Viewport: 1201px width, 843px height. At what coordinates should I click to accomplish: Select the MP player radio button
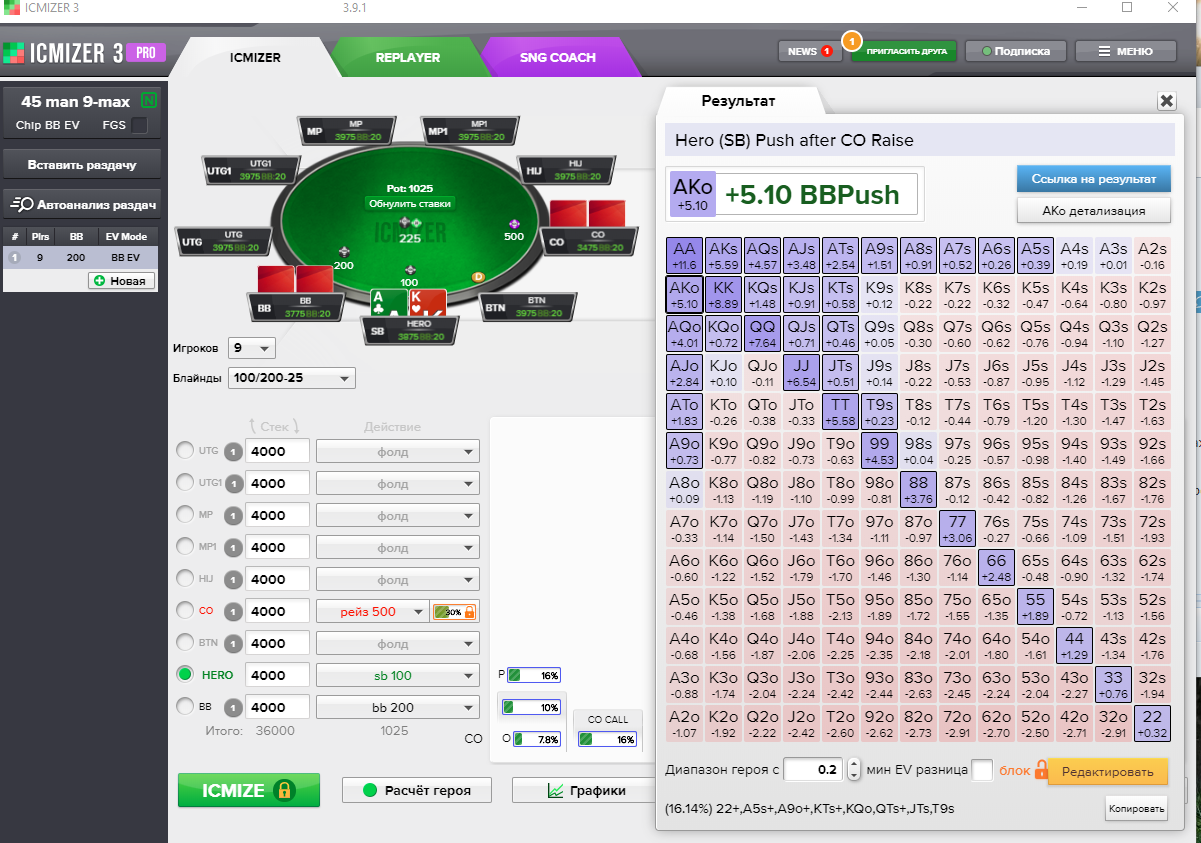coord(185,515)
